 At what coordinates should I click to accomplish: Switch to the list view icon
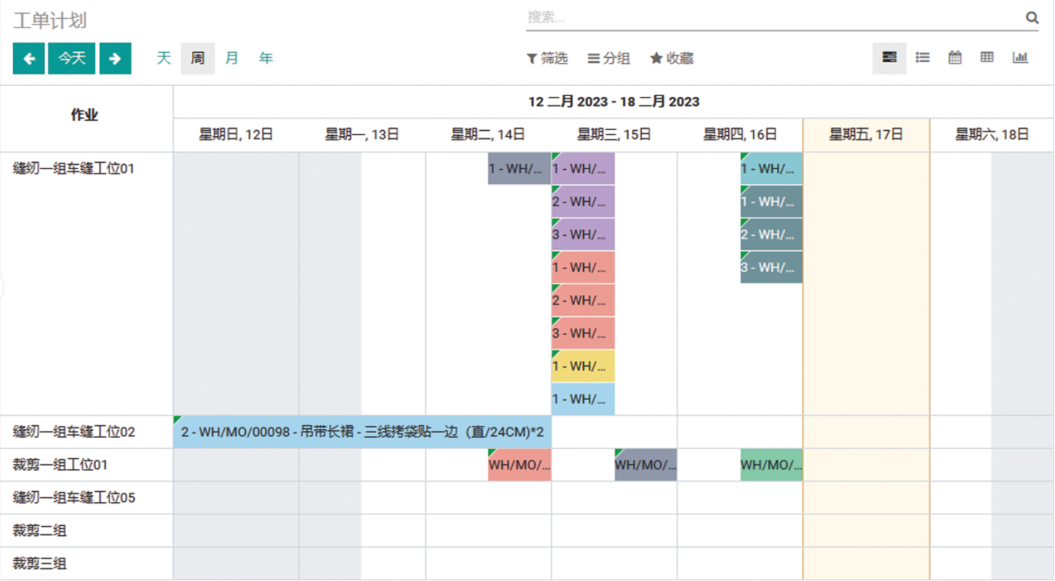pyautogui.click(x=923, y=58)
